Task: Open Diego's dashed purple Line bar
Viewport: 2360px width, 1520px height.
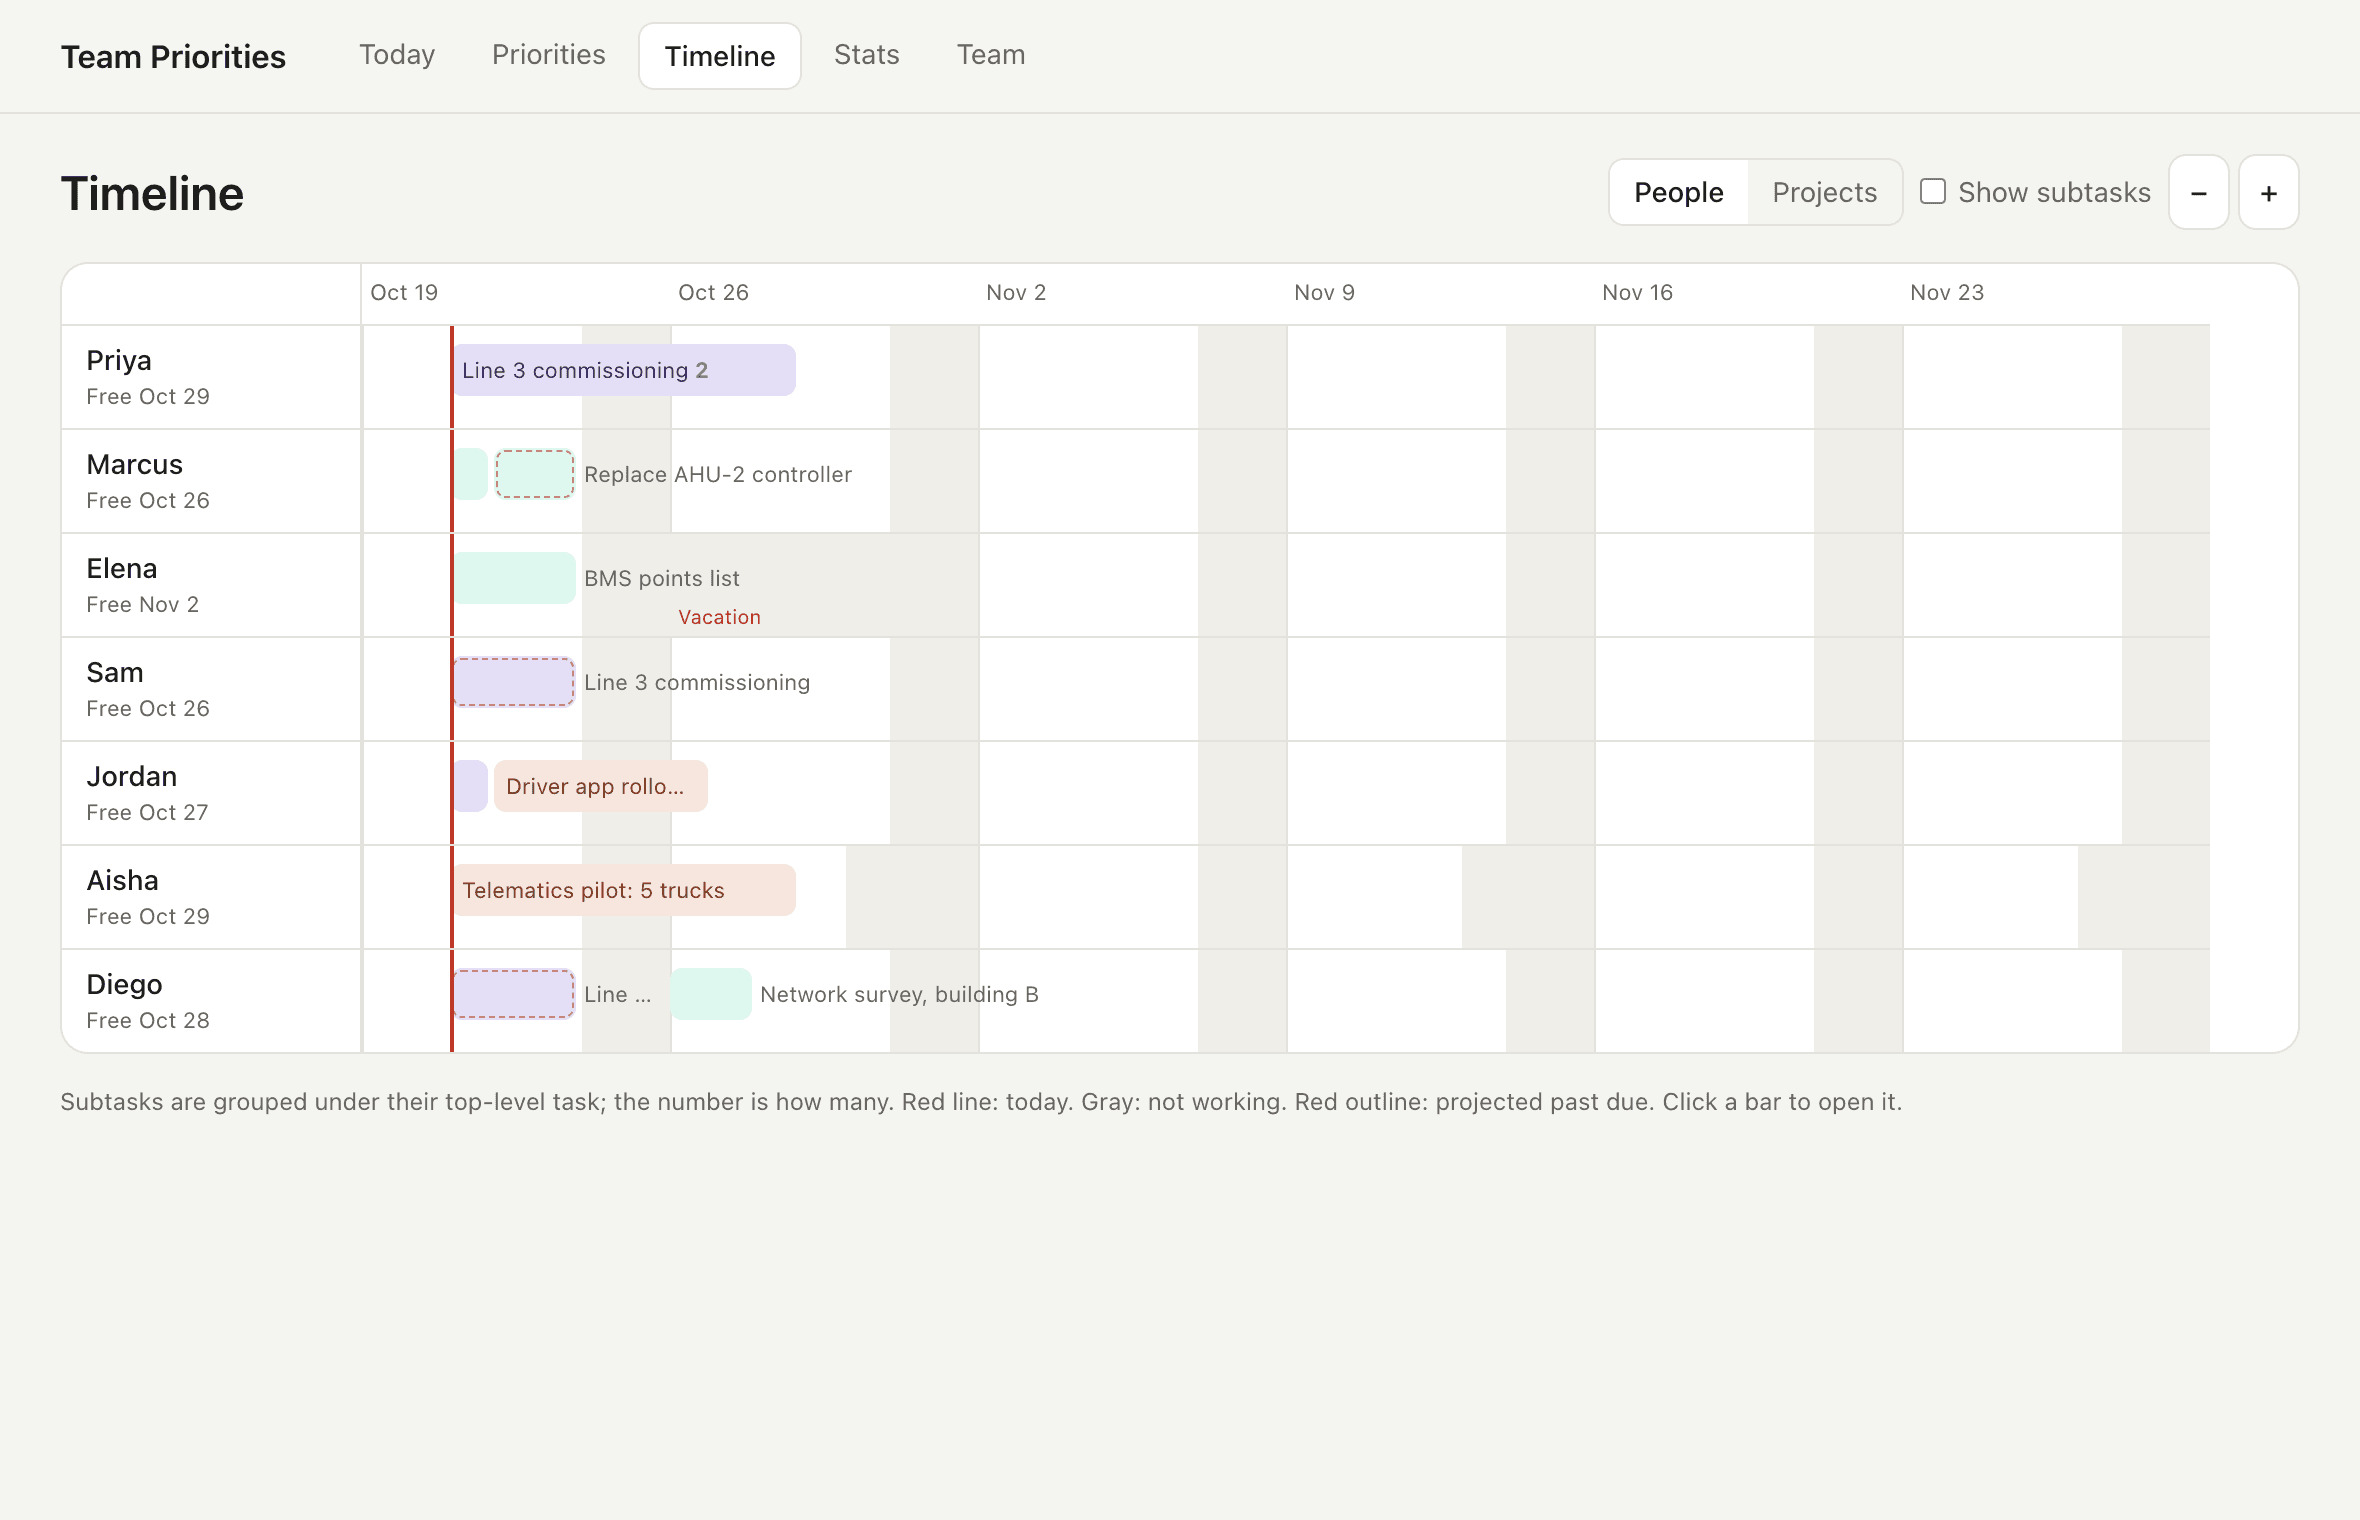Action: click(x=514, y=994)
